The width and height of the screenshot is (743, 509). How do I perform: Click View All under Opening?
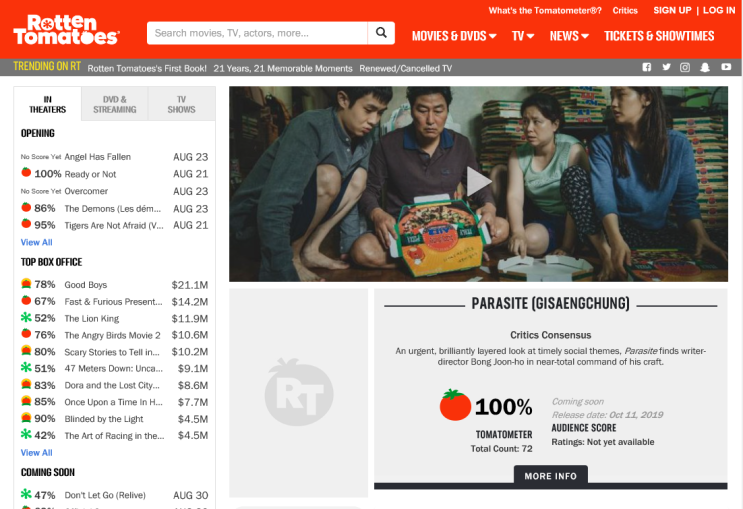tap(36, 242)
